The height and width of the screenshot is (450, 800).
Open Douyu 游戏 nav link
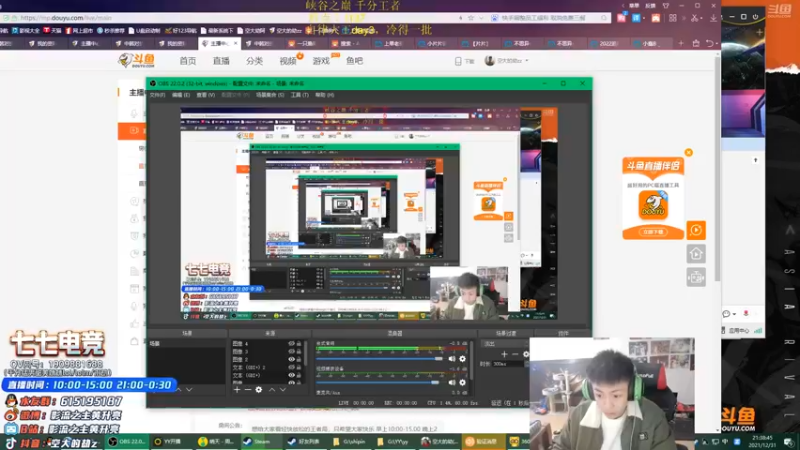[321, 61]
